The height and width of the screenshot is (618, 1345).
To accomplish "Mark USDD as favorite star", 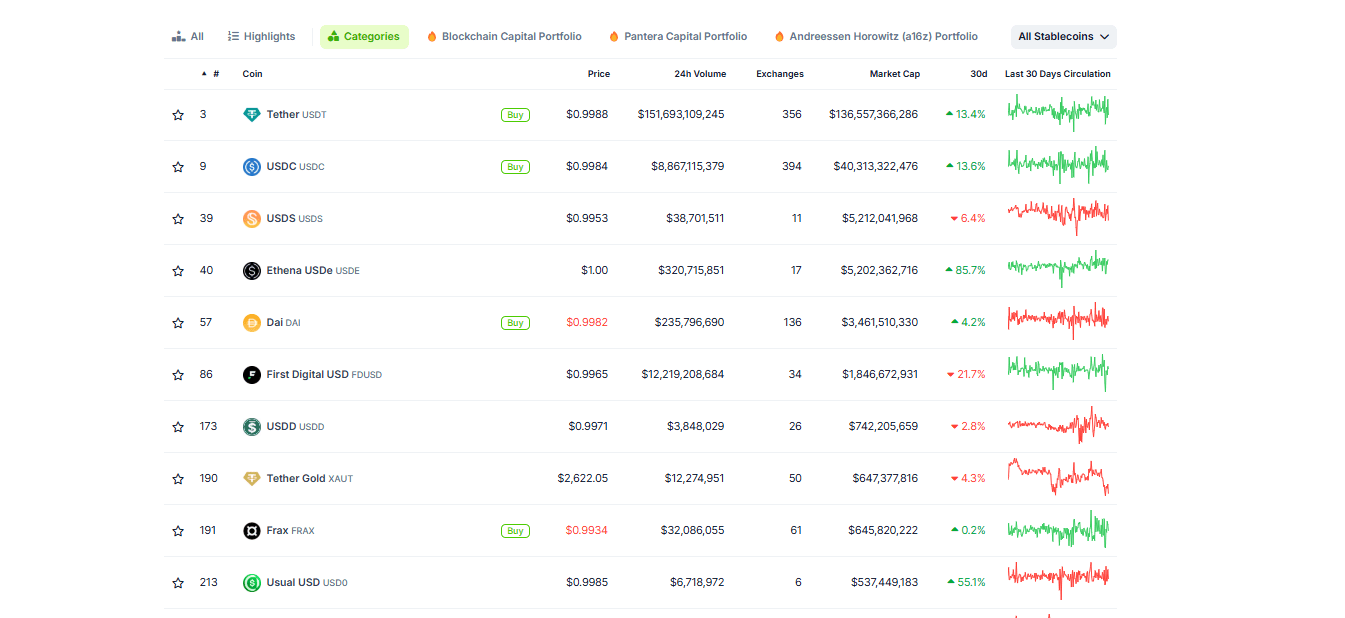I will pyautogui.click(x=178, y=427).
